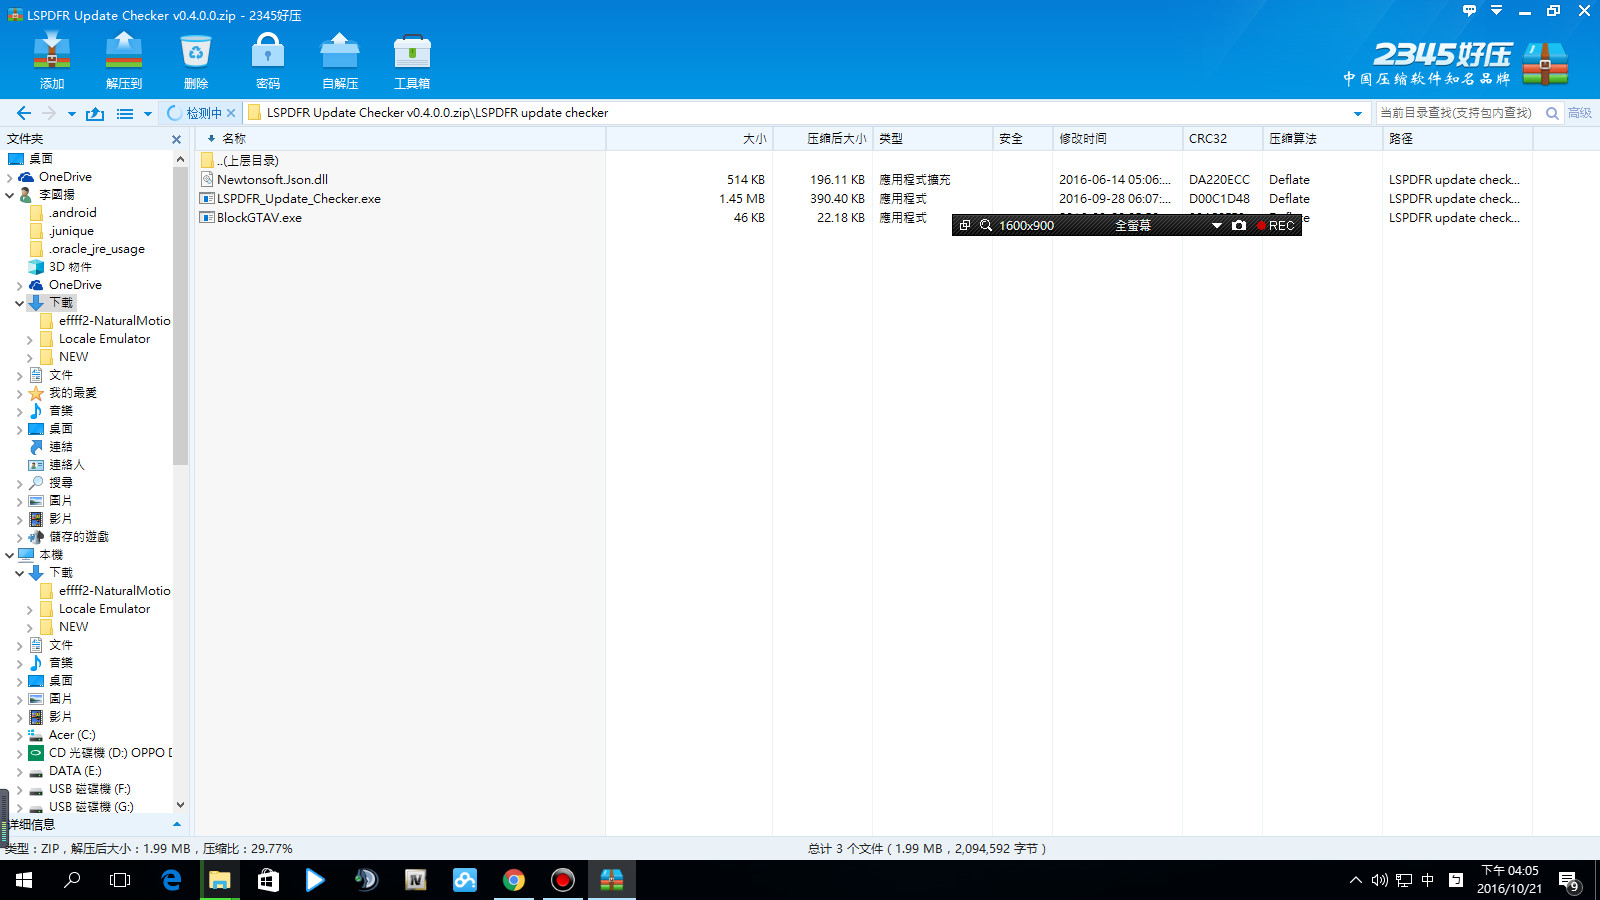Viewport: 1600px width, 900px height.
Task: Click the back navigation arrow
Action: tap(24, 113)
